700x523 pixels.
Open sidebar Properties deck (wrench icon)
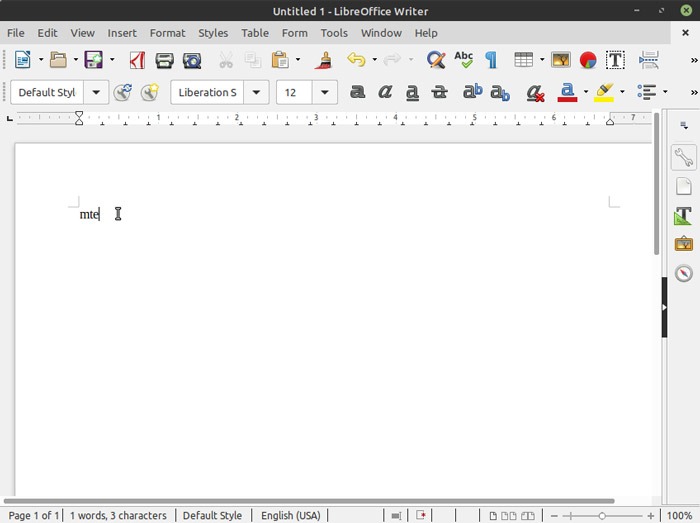683,158
